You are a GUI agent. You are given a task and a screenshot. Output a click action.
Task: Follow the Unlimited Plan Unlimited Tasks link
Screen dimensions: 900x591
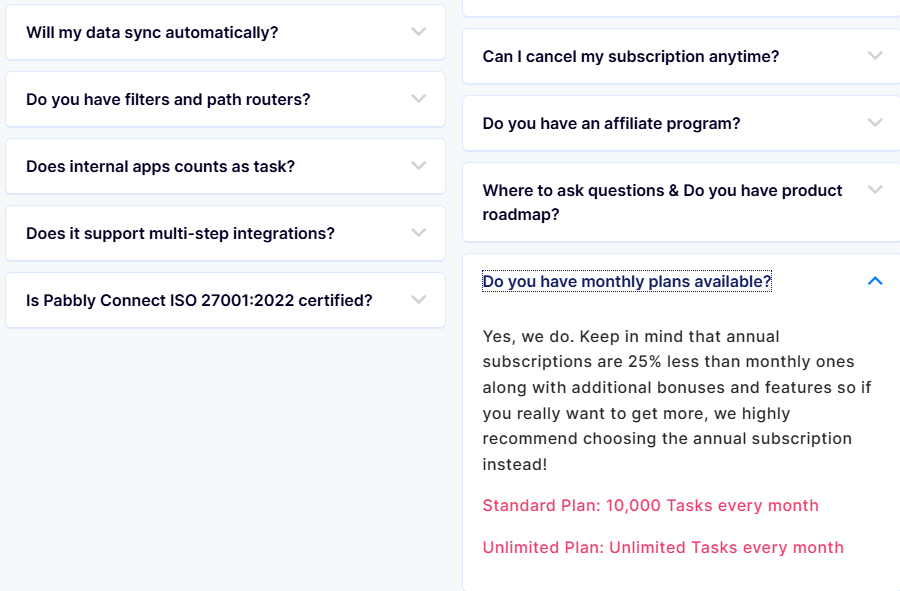[663, 547]
